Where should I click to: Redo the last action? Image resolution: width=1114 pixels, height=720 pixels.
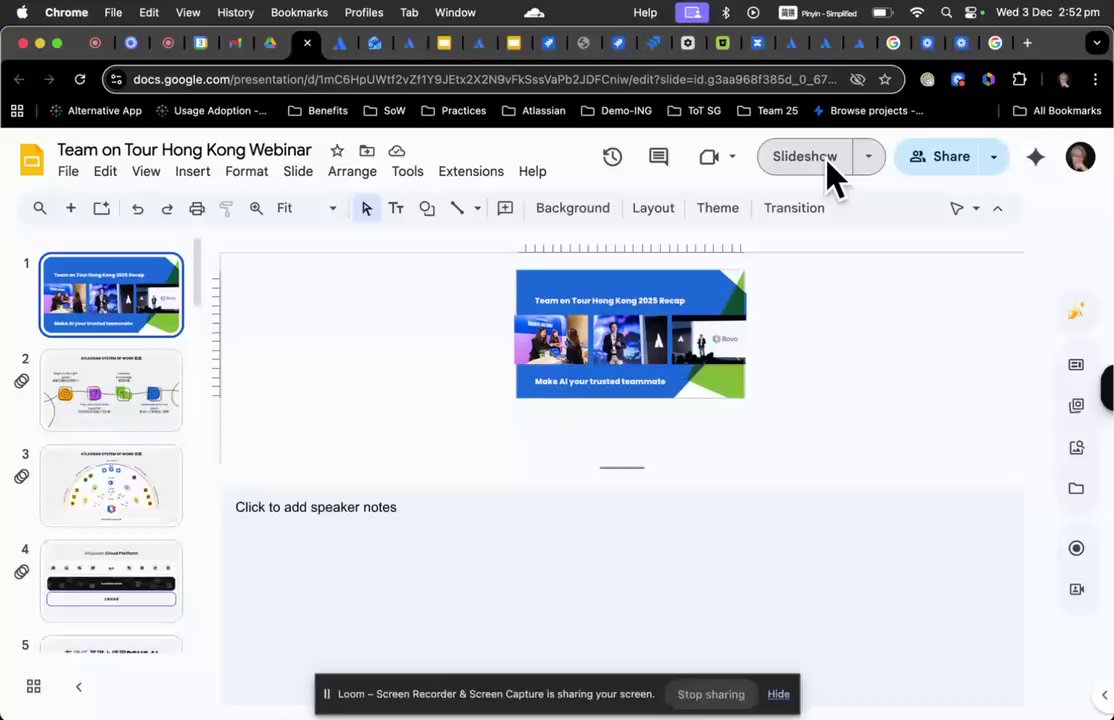pos(167,208)
